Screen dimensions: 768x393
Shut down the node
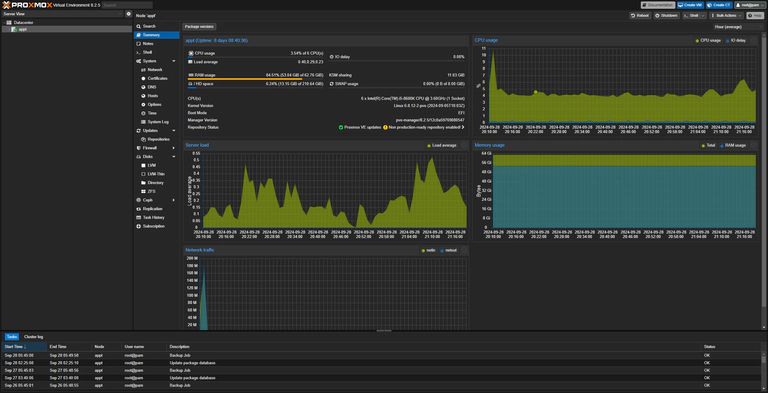(667, 16)
